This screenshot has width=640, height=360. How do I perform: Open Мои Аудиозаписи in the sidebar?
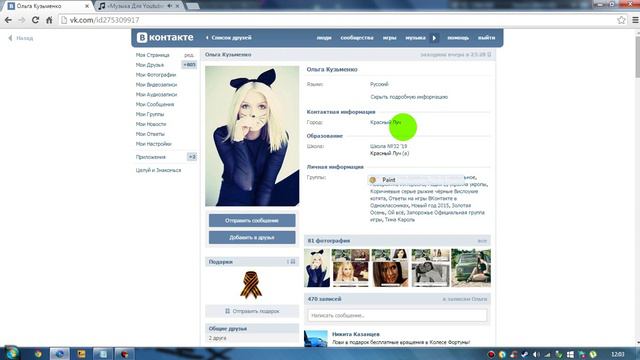(156, 94)
